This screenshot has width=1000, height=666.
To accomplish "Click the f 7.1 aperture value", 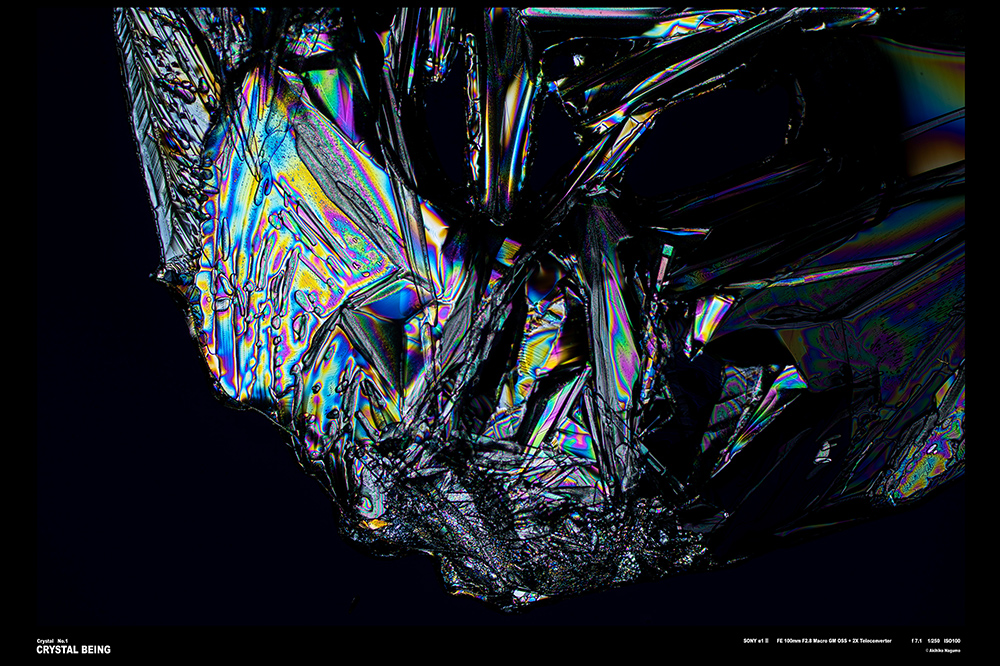I will 916,640.
